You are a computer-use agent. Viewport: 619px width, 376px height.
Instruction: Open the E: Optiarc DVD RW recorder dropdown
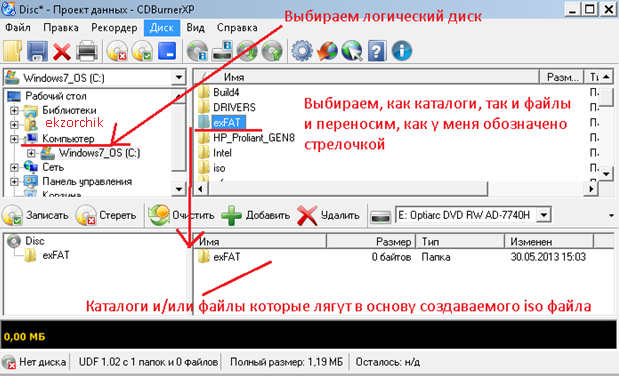(544, 215)
